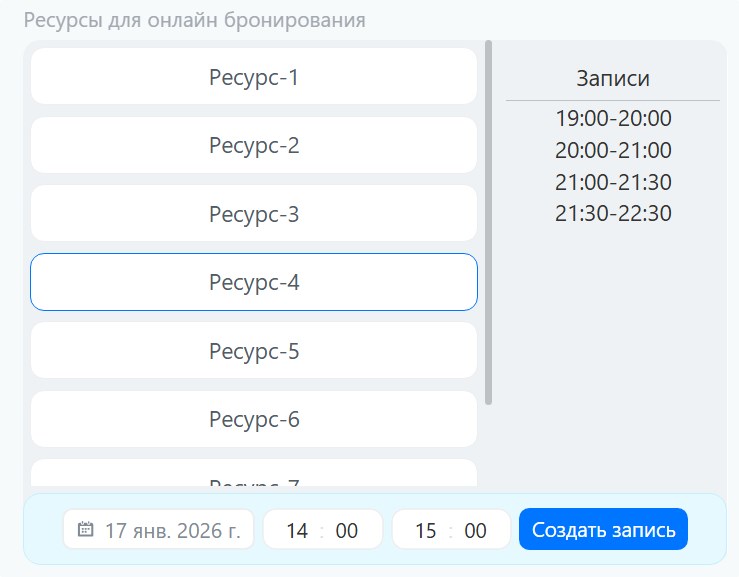Viewport: 739px width, 577px height.
Task: Click the start time minutes 00
Action: tap(347, 530)
